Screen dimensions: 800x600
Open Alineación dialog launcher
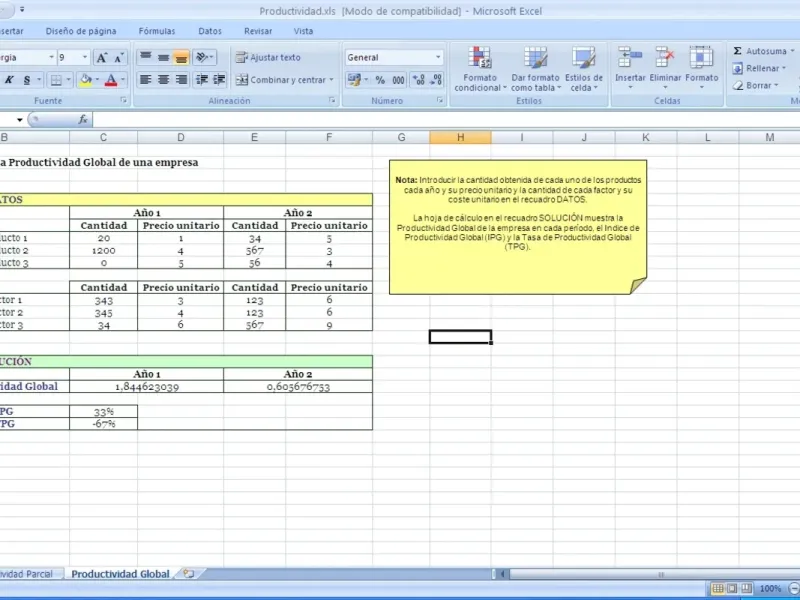(x=332, y=101)
